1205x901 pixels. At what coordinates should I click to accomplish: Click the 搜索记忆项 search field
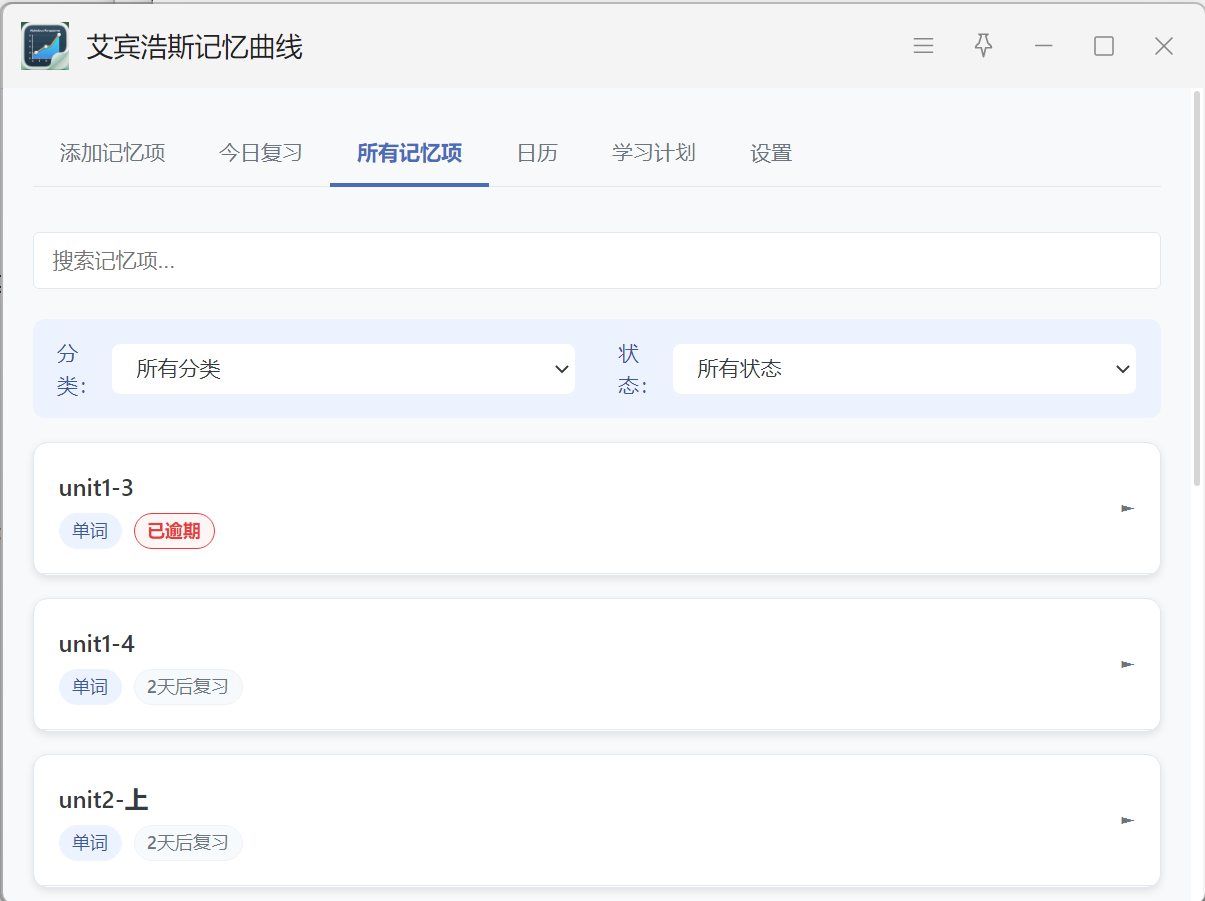[596, 261]
